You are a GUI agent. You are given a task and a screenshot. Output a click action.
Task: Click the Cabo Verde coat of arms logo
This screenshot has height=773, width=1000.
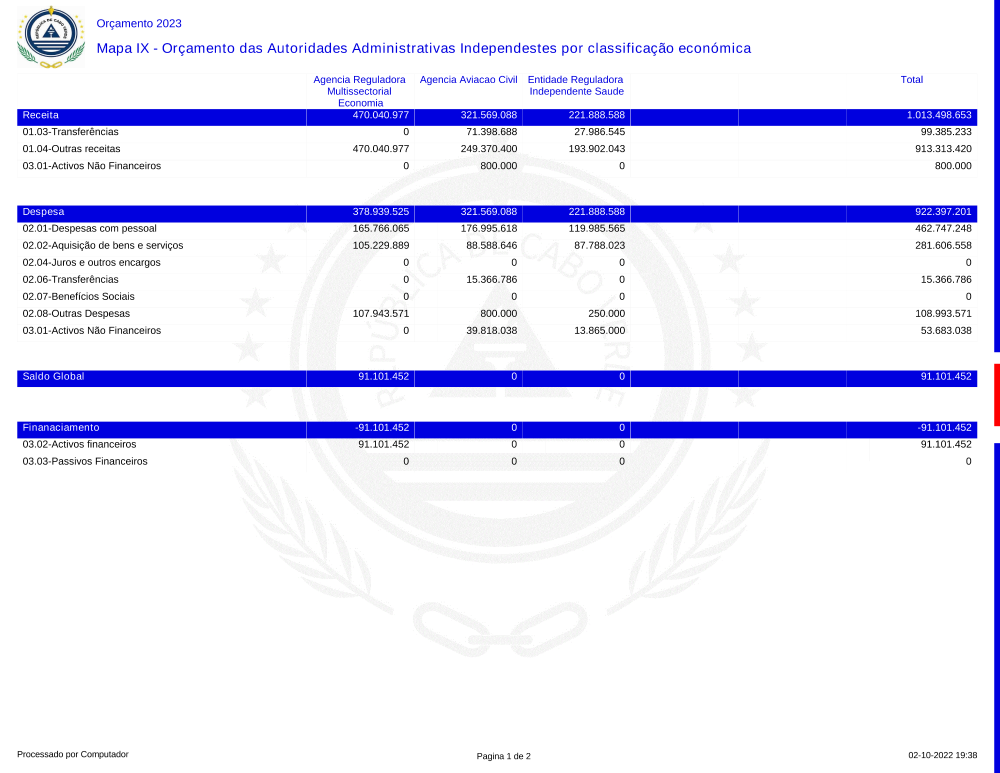coord(48,35)
